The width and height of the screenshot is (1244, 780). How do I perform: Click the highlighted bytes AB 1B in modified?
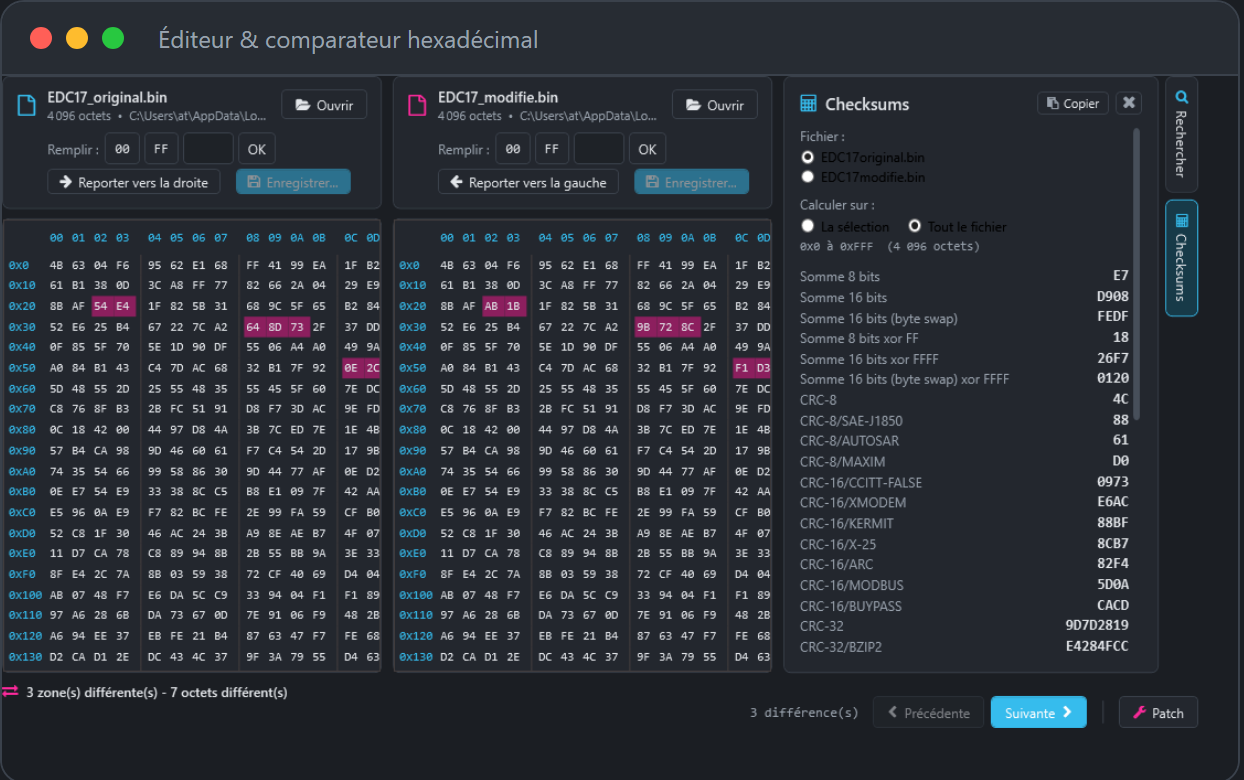tap(504, 307)
